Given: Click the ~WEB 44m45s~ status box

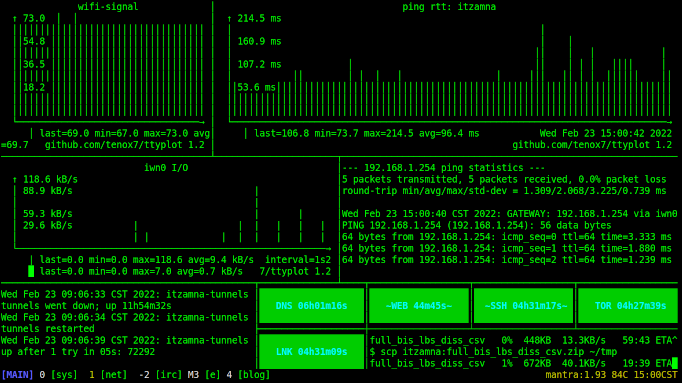Looking at the screenshot, I should (x=419, y=306).
